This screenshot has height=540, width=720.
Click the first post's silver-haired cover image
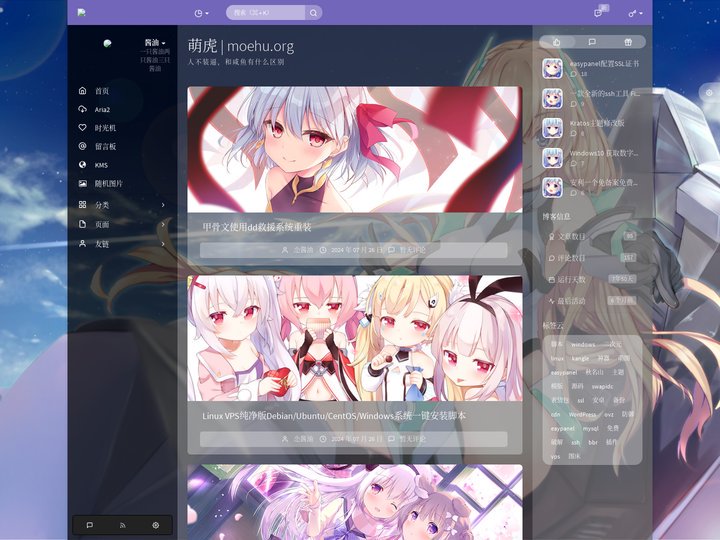[354, 149]
